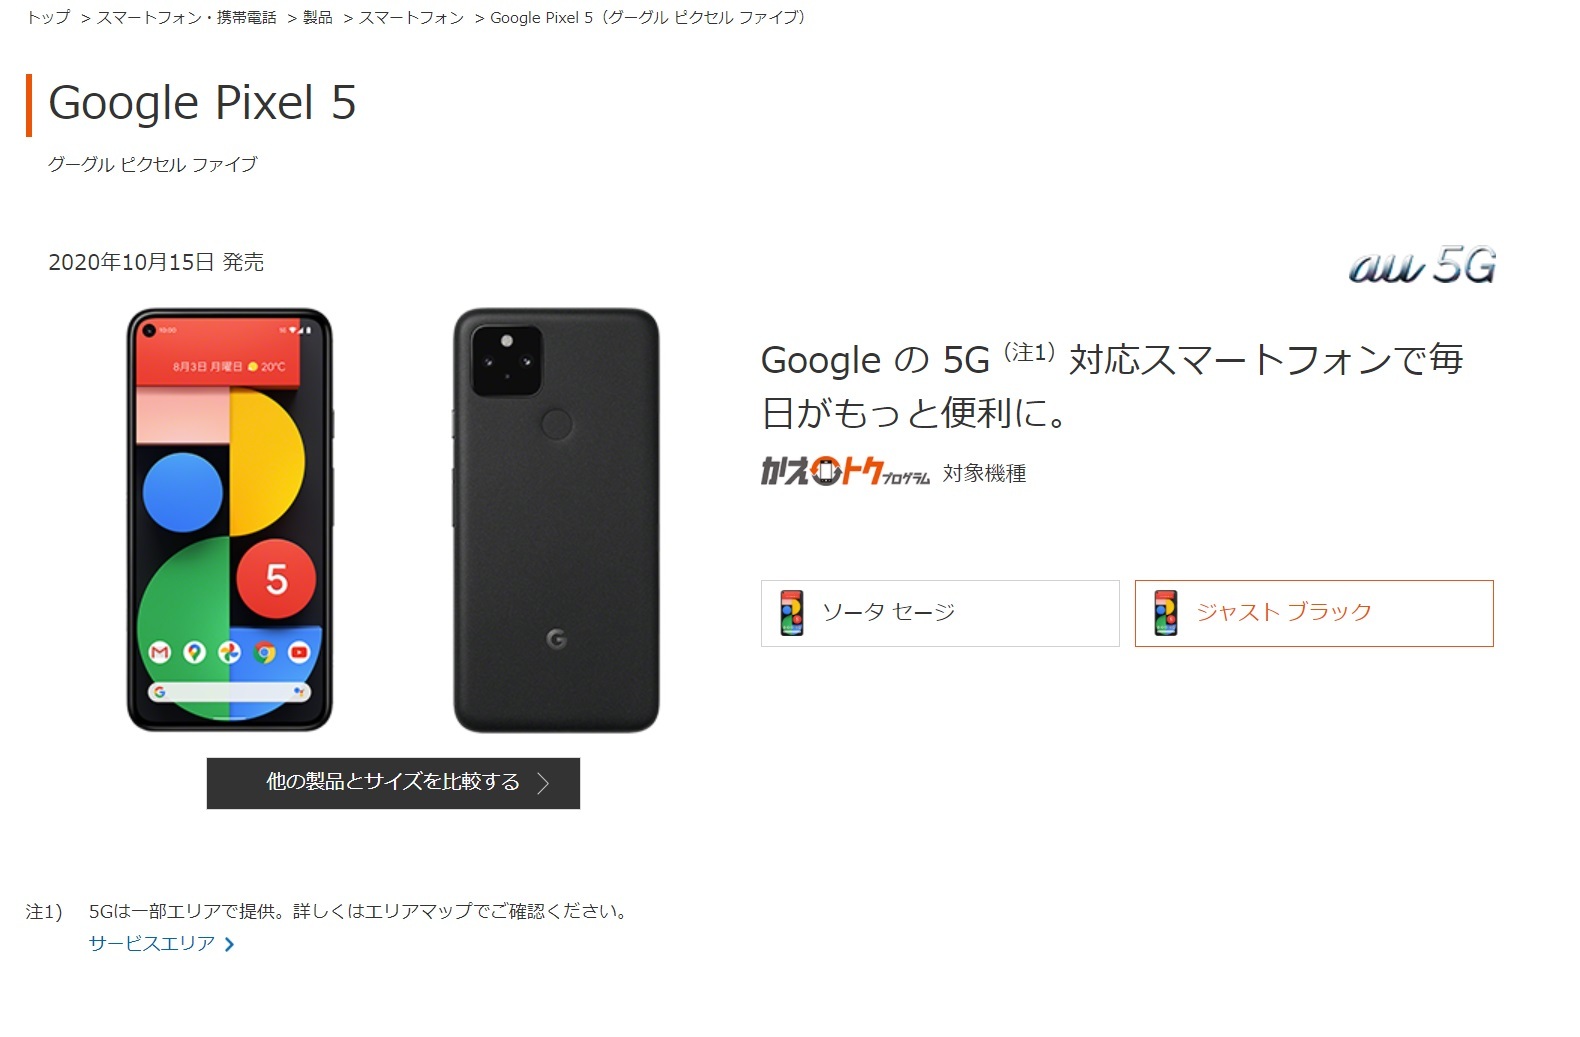Click the Google Pixel 5 page heading
This screenshot has height=1037, width=1580.
(202, 103)
